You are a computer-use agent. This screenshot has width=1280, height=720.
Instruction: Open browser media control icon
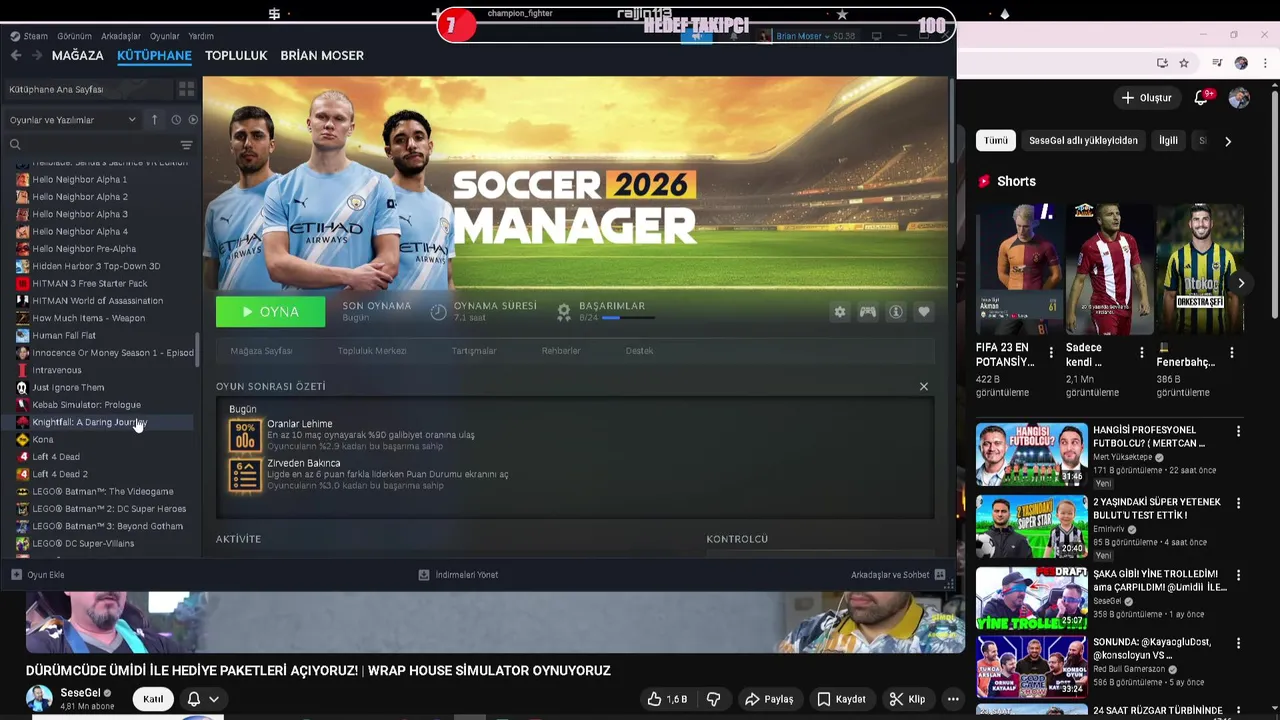[x=1217, y=63]
